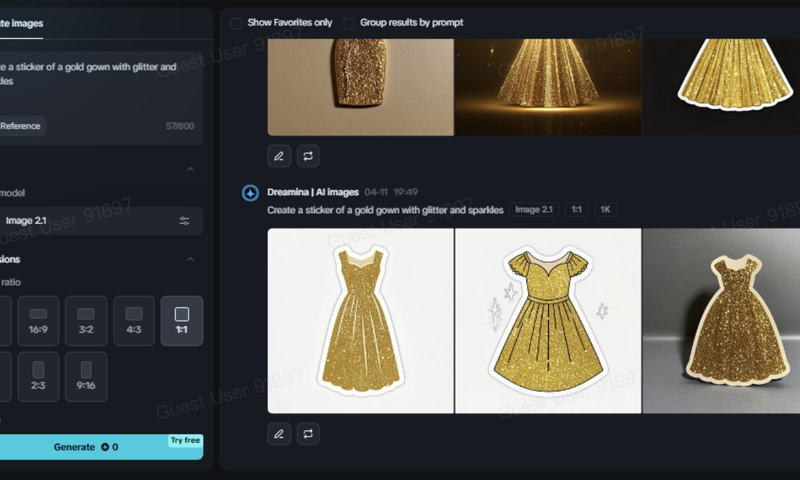Click the regenerate icon below dress stickers
The height and width of the screenshot is (480, 800).
pyautogui.click(x=309, y=434)
